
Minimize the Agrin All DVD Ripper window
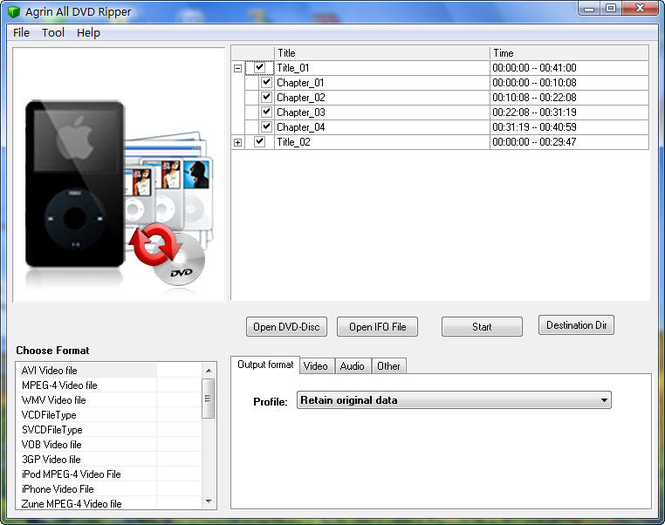coord(589,8)
